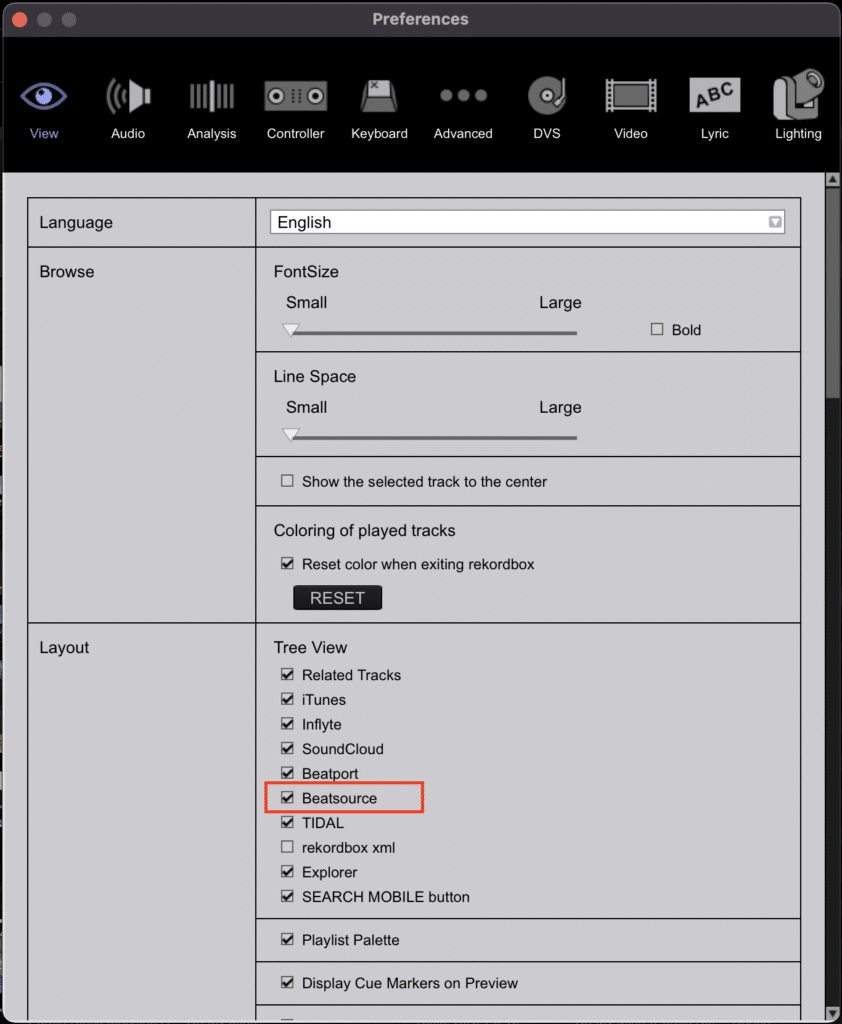842x1024 pixels.
Task: Open the Lighting moving-head icon
Action: [x=798, y=97]
